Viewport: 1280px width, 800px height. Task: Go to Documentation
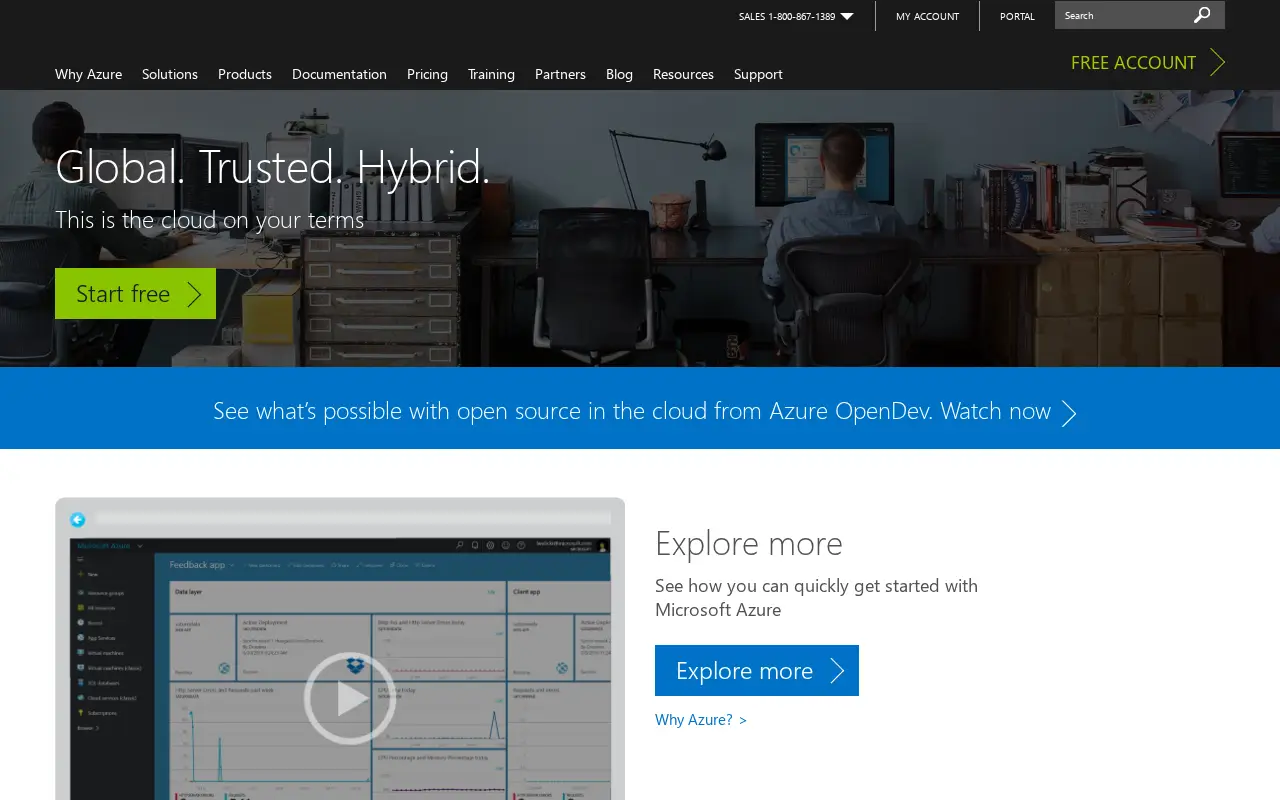click(339, 74)
